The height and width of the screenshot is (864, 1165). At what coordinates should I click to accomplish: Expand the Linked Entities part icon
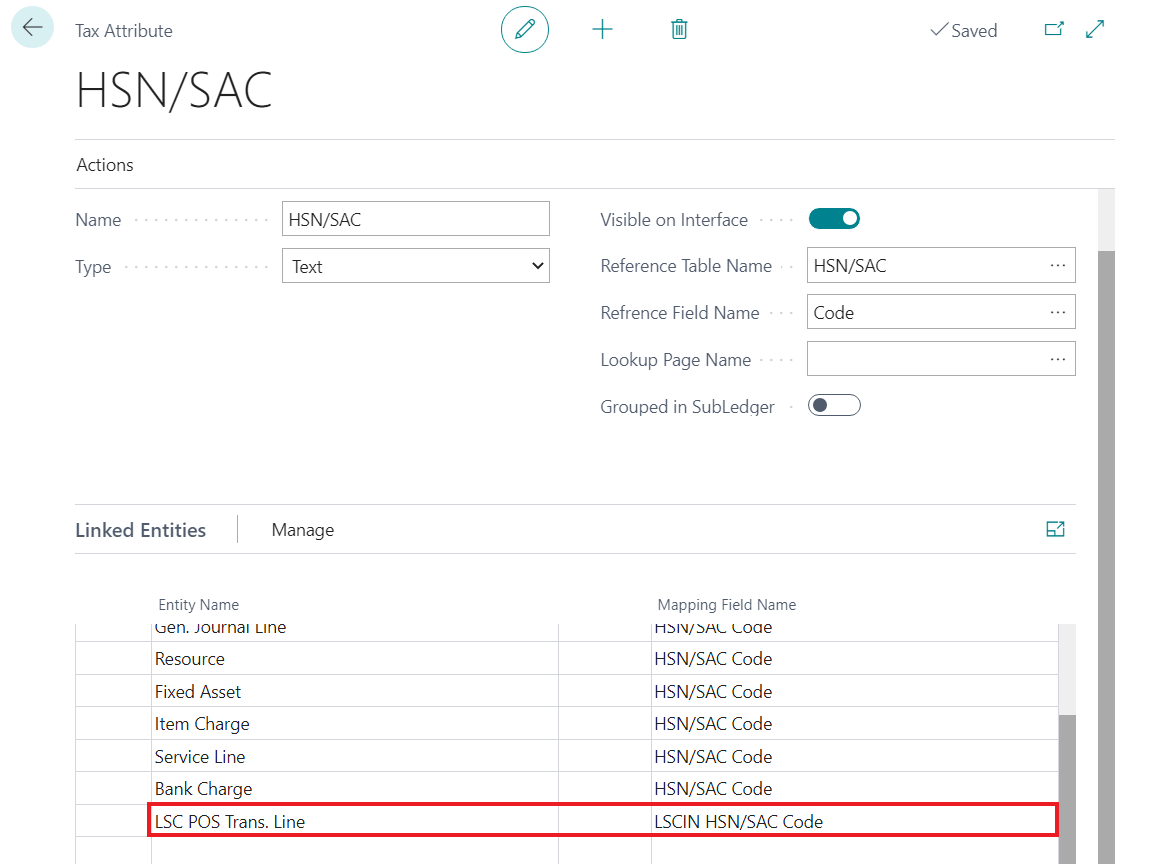pos(1055,530)
